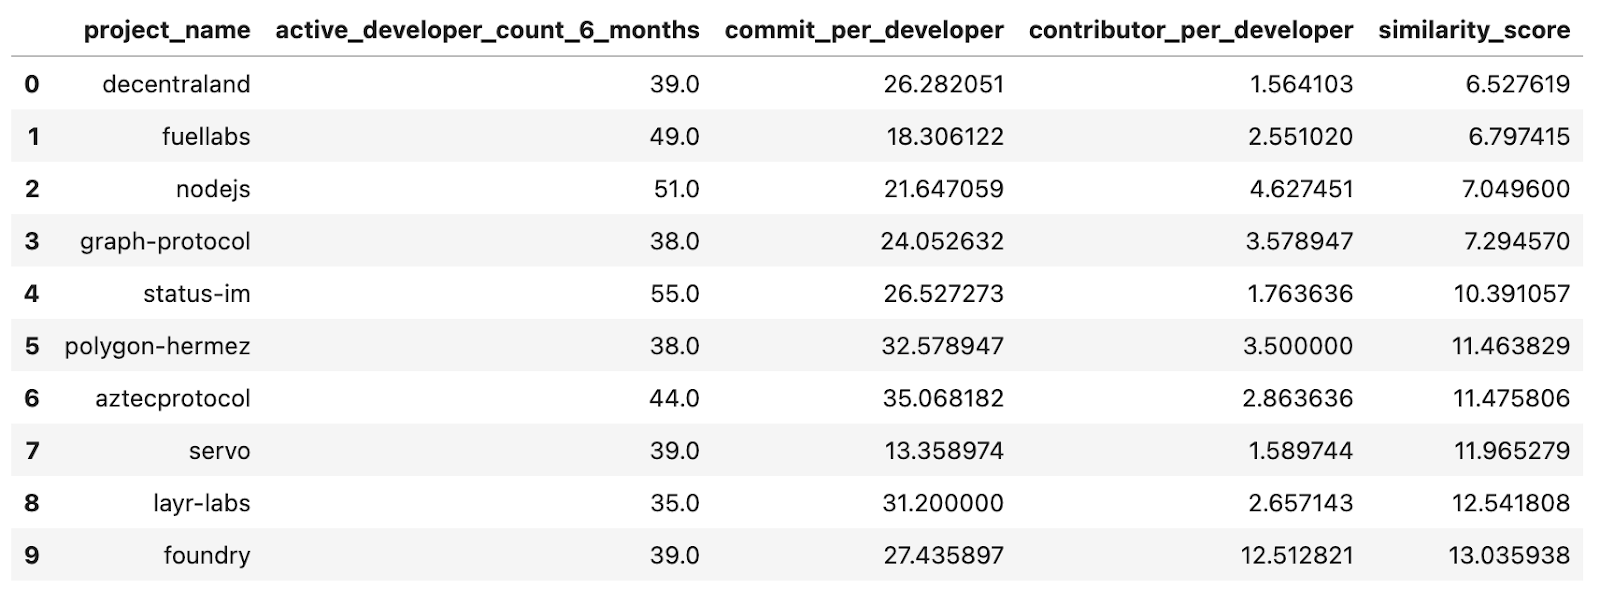
Task: Select foundry's similarity score 13.035938
Action: (x=1509, y=555)
